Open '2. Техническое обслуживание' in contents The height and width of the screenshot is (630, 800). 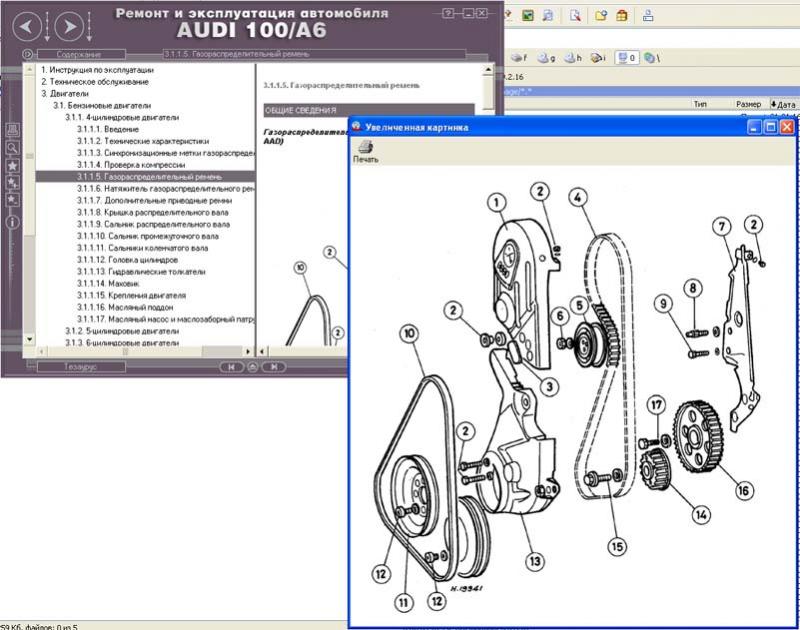(95, 82)
